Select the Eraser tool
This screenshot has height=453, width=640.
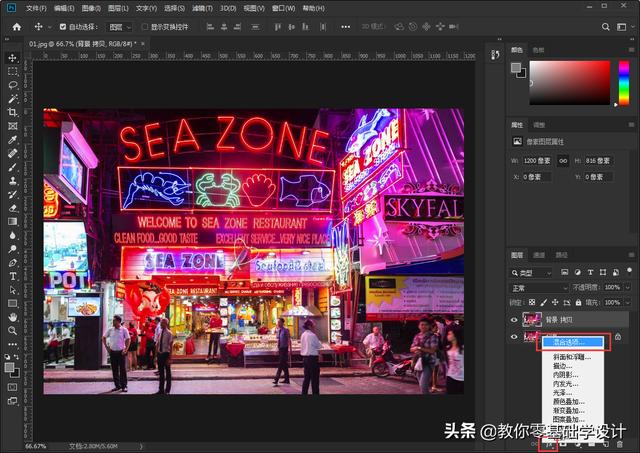pyautogui.click(x=12, y=208)
